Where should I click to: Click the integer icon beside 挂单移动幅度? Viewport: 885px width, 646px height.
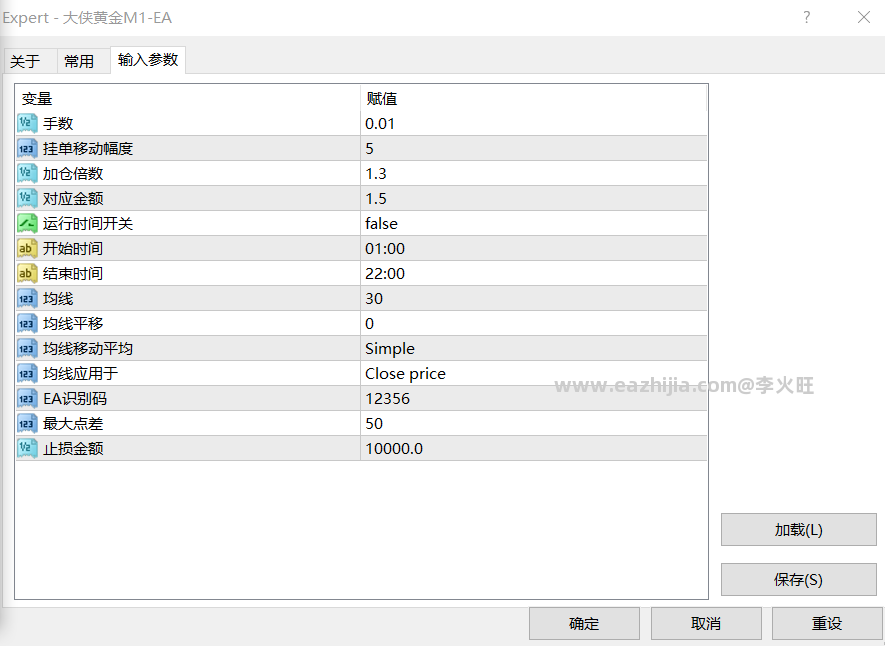(27, 148)
